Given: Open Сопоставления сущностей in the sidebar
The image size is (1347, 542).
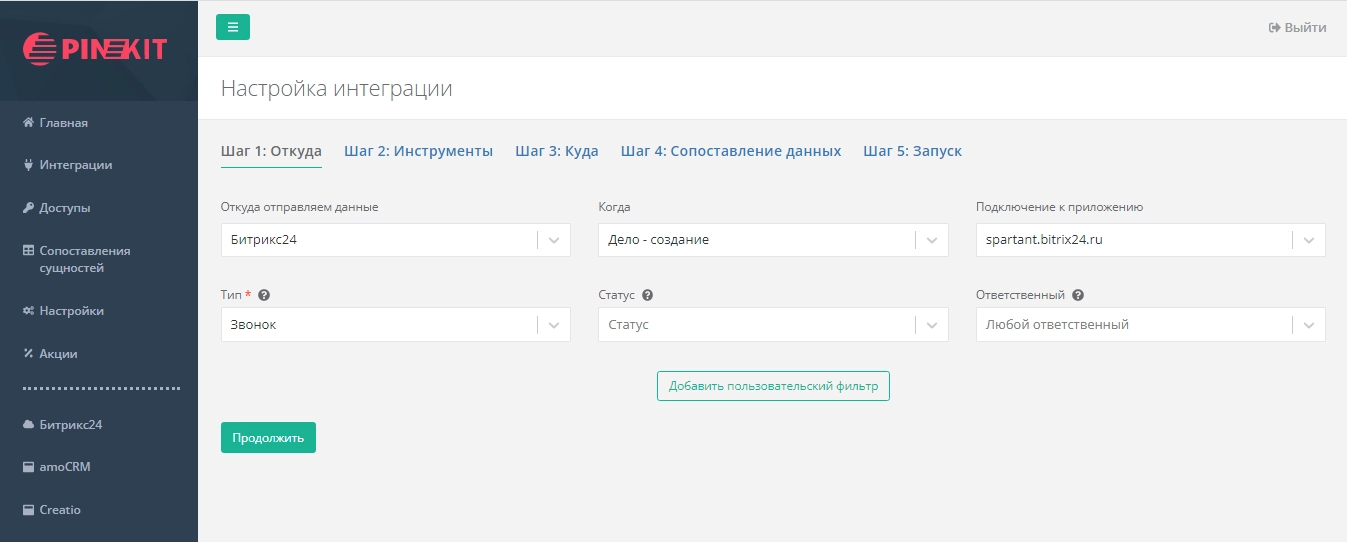Looking at the screenshot, I should (x=84, y=259).
